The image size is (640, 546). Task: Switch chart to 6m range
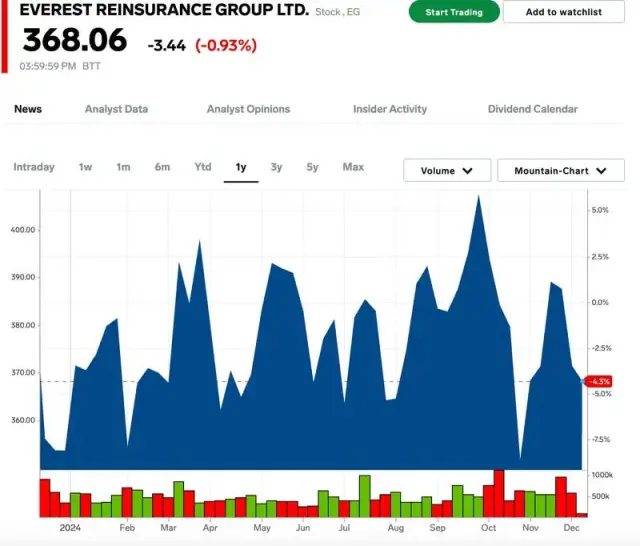[162, 167]
